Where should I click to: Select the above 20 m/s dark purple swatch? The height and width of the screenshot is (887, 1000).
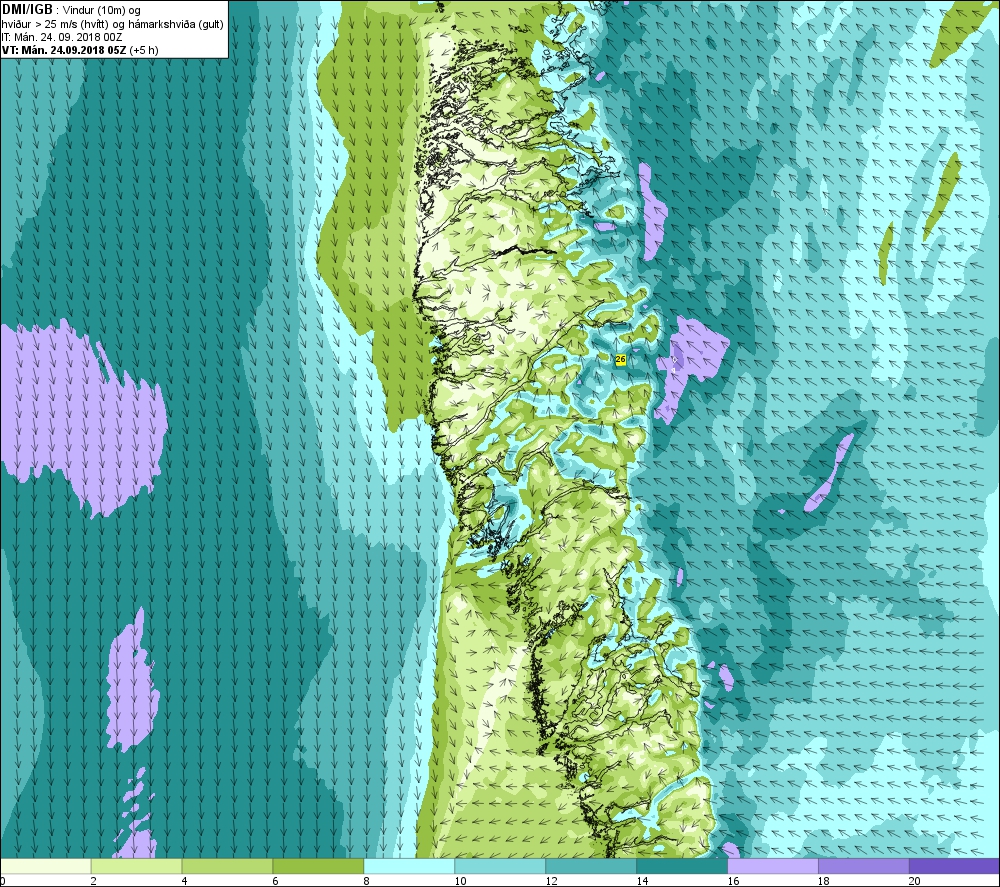pyautogui.click(x=955, y=866)
